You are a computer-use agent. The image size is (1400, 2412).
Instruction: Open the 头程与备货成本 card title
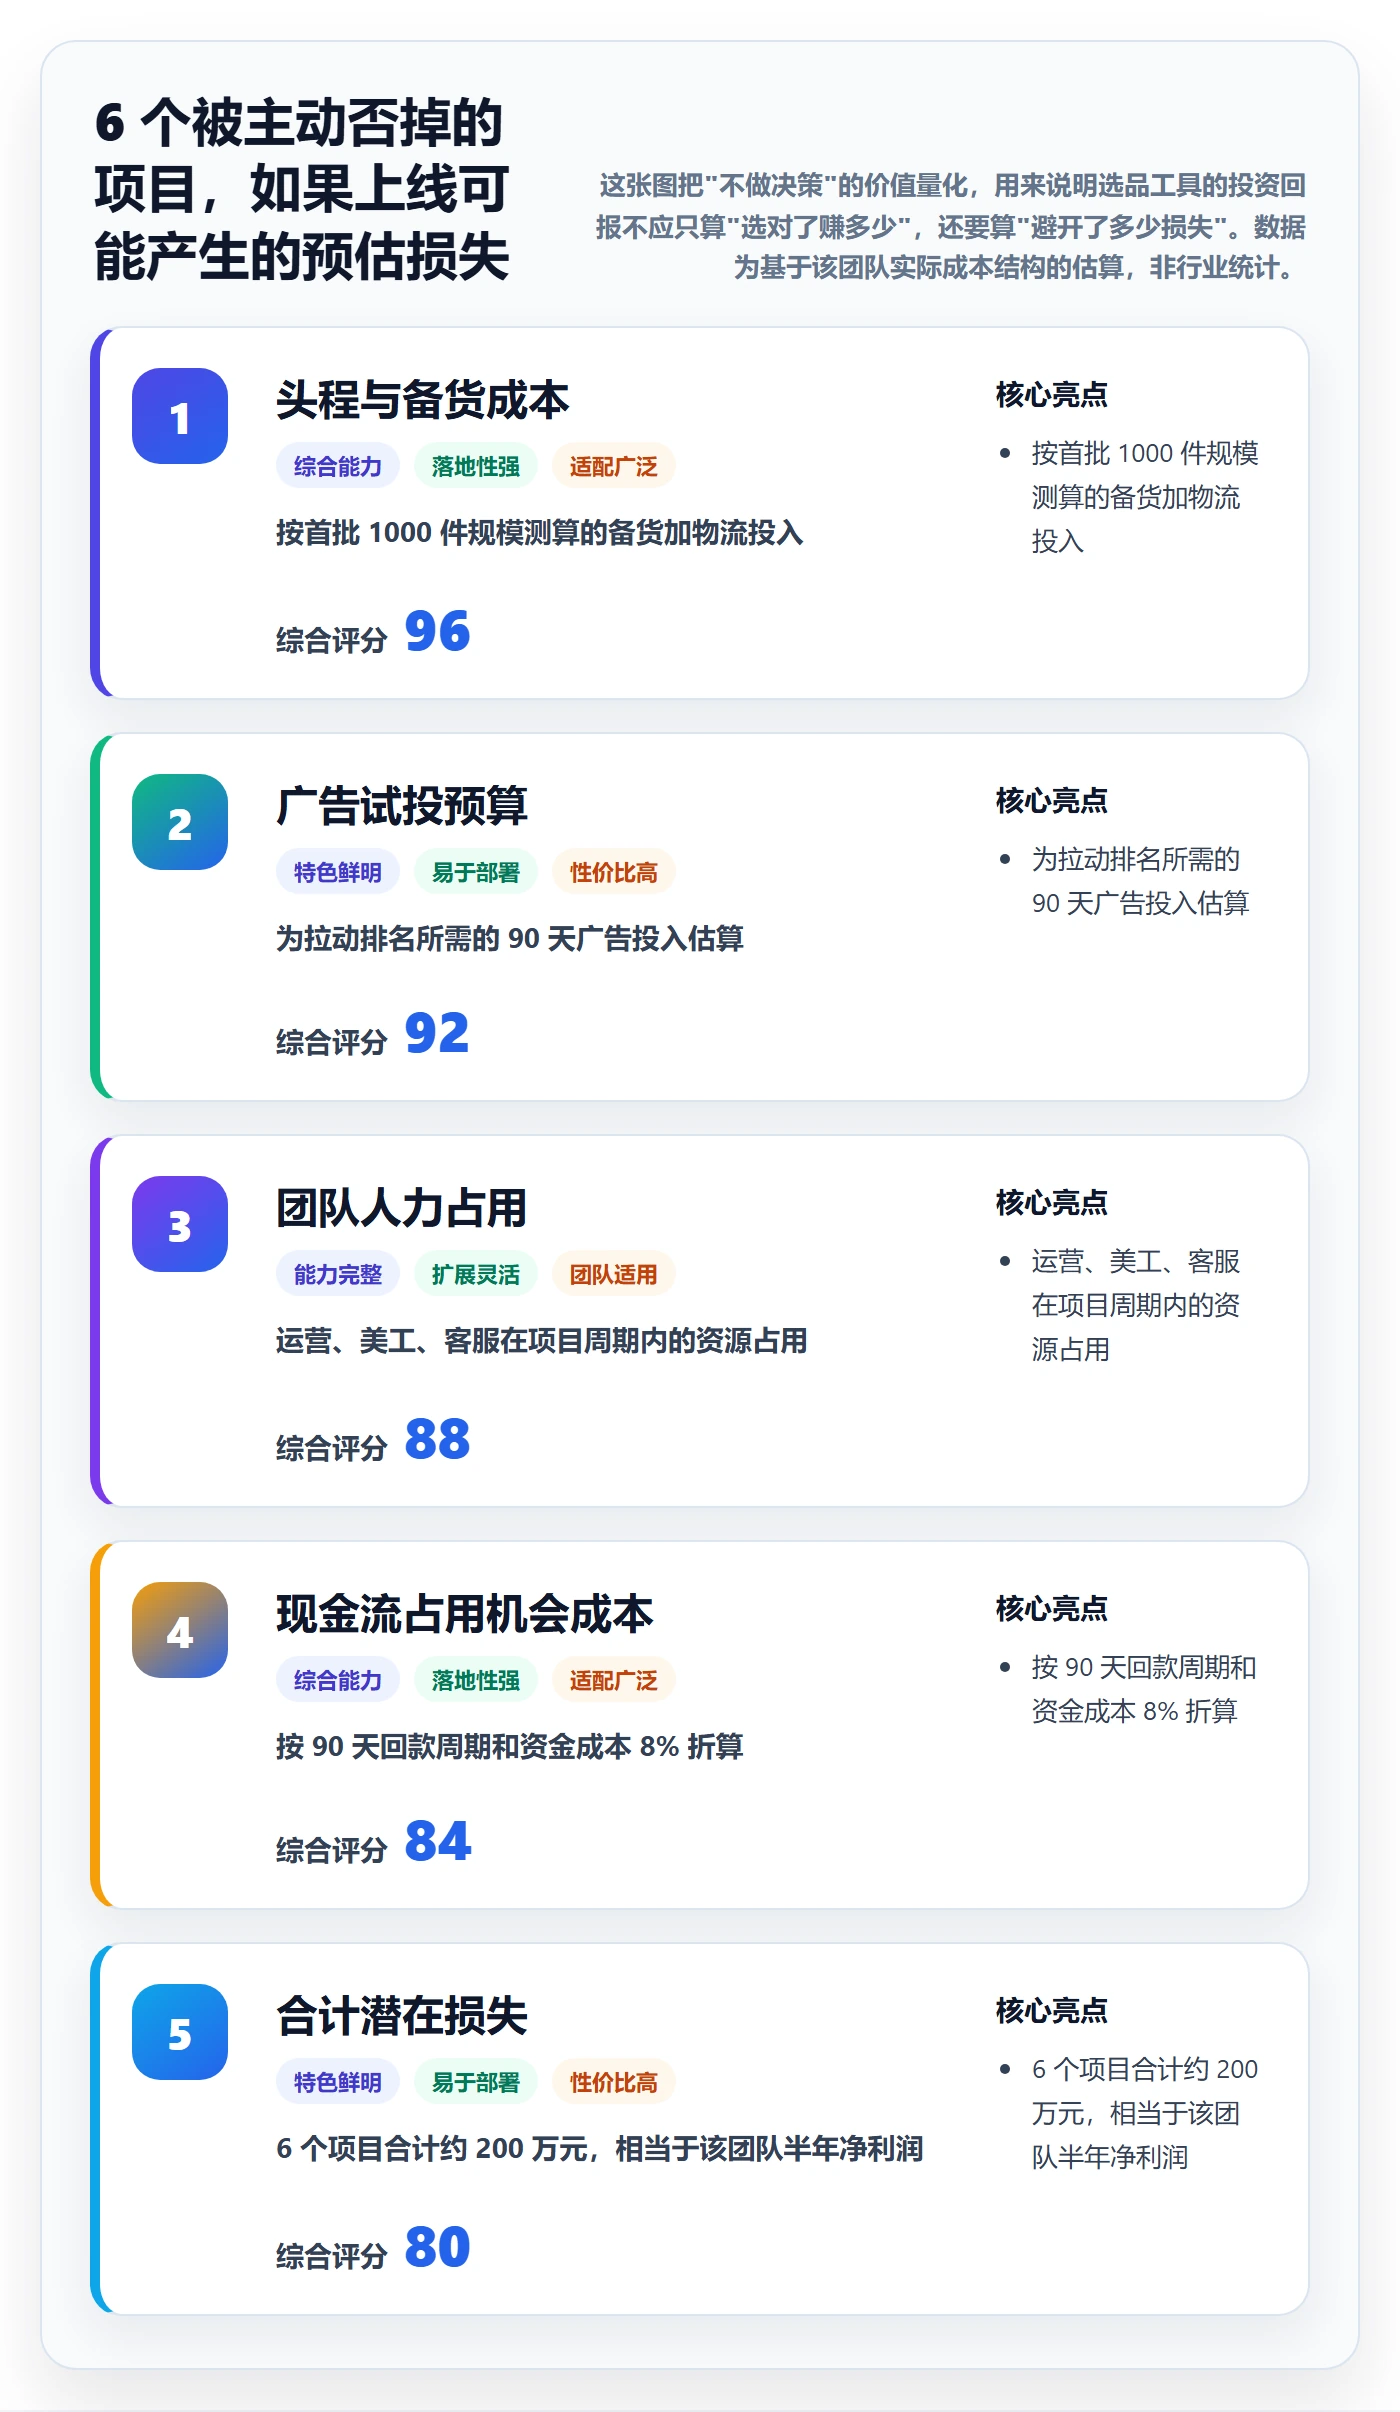pyautogui.click(x=422, y=400)
